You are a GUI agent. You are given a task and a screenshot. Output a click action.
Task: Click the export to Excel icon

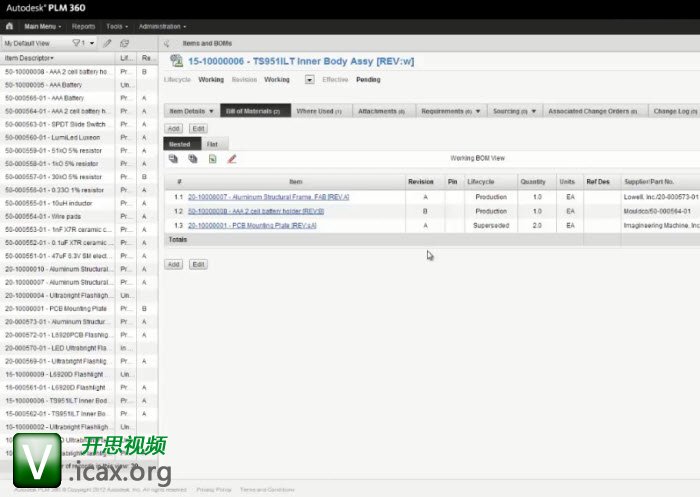point(212,159)
